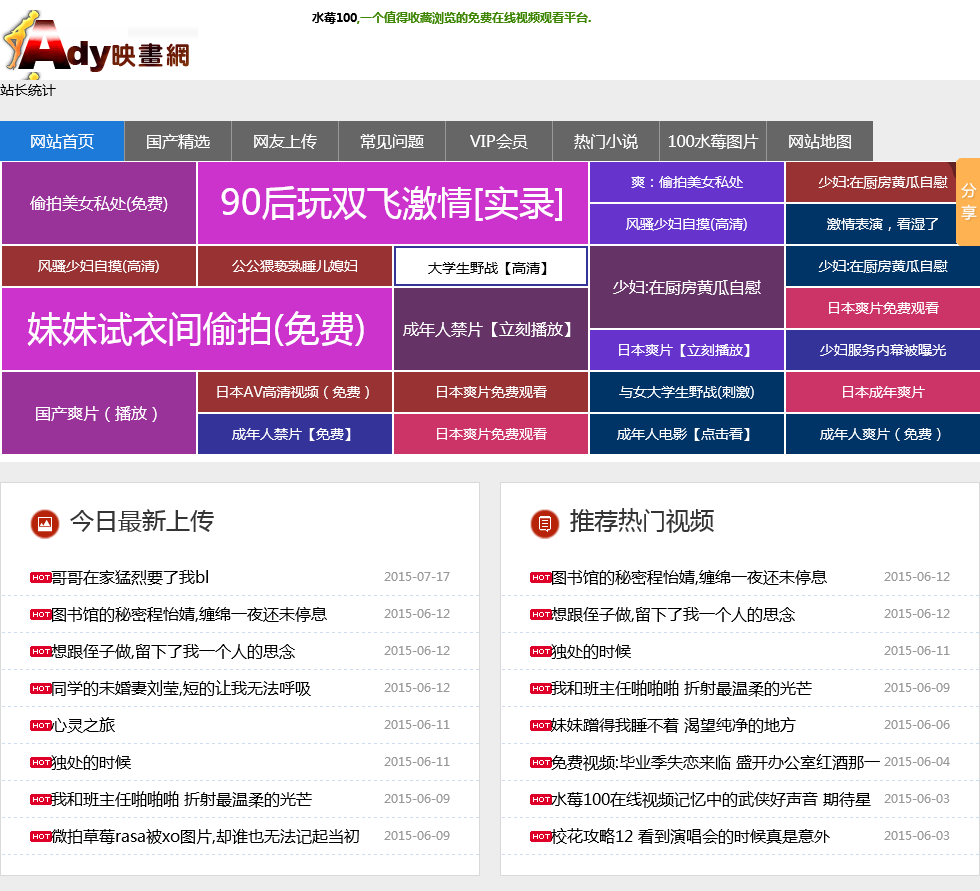Viewport: 980px width, 891px height.
Task: Click the 站长统计 link
Action: click(x=28, y=90)
